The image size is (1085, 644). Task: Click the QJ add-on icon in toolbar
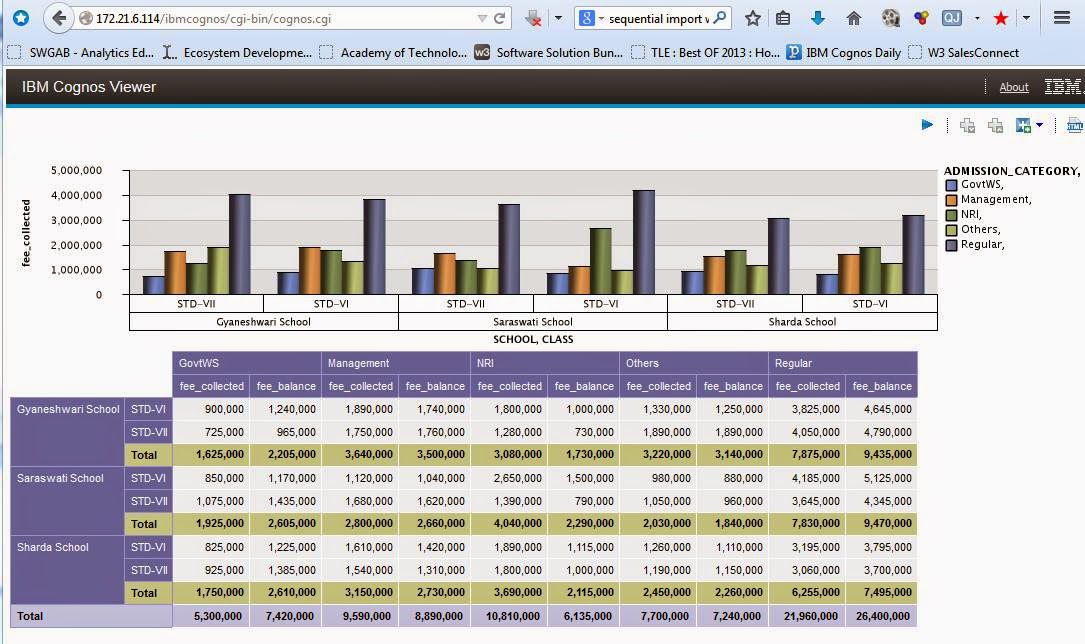click(x=952, y=17)
